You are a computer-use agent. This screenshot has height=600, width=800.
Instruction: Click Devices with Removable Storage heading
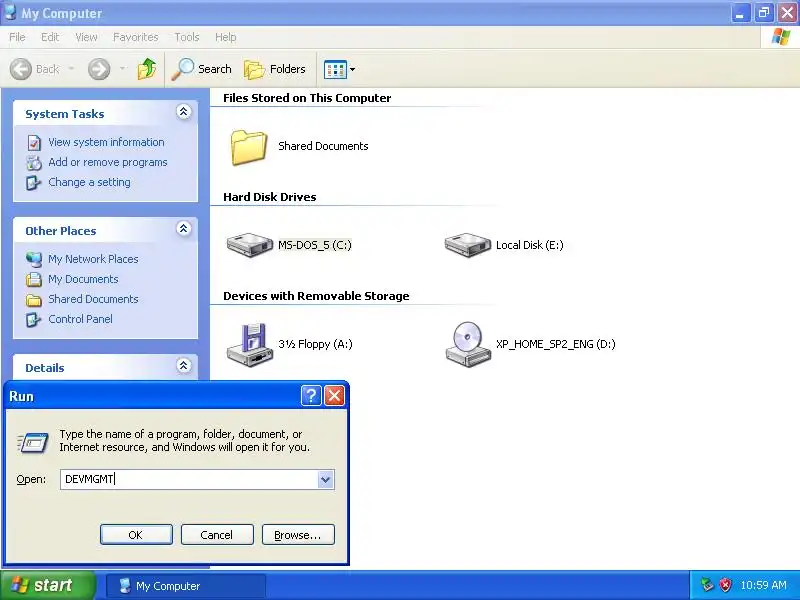click(x=316, y=296)
